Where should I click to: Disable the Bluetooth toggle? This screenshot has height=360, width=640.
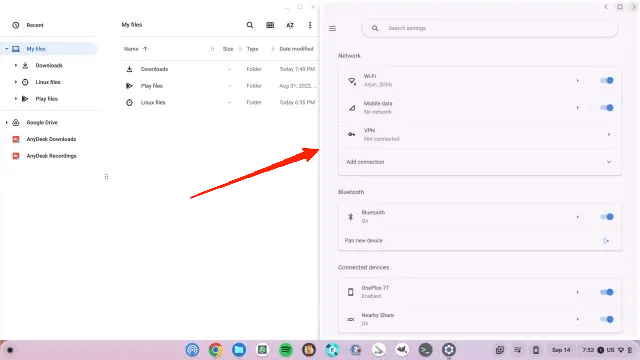coord(607,217)
